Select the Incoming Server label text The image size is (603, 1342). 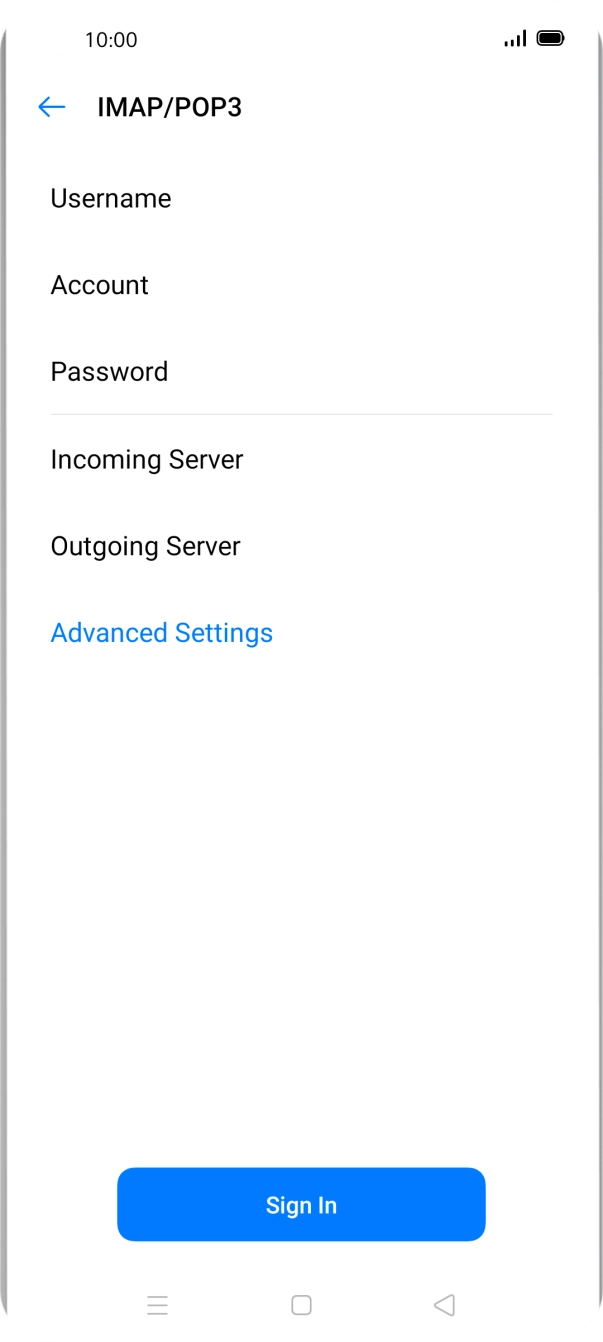pos(147,459)
